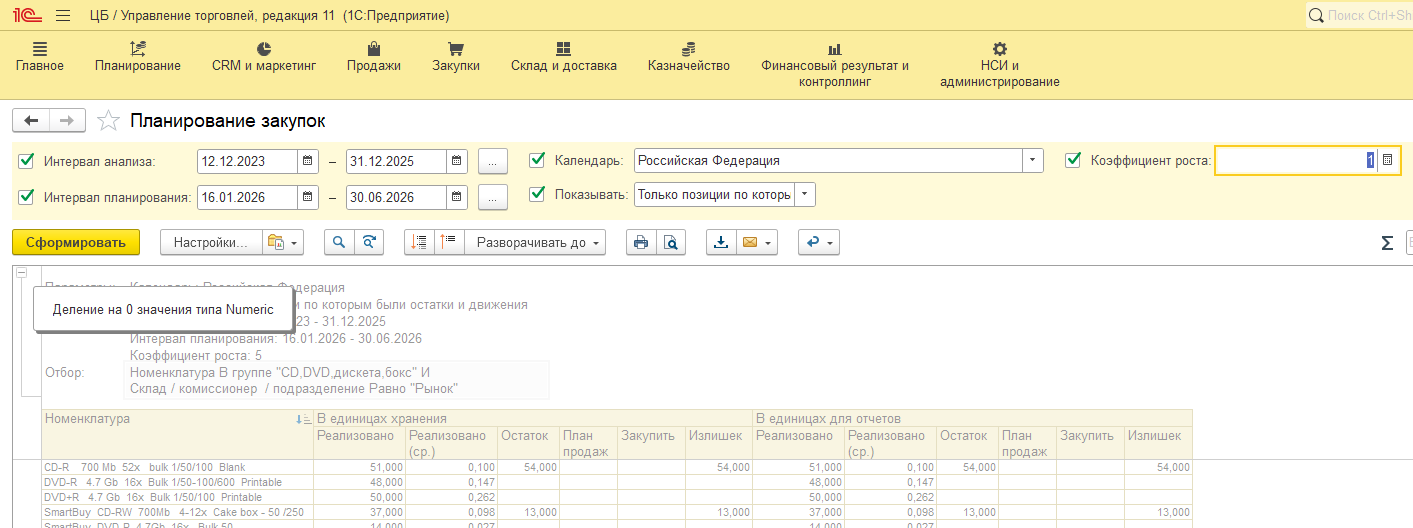
Task: Open report Настройки... button
Action: coord(210,242)
